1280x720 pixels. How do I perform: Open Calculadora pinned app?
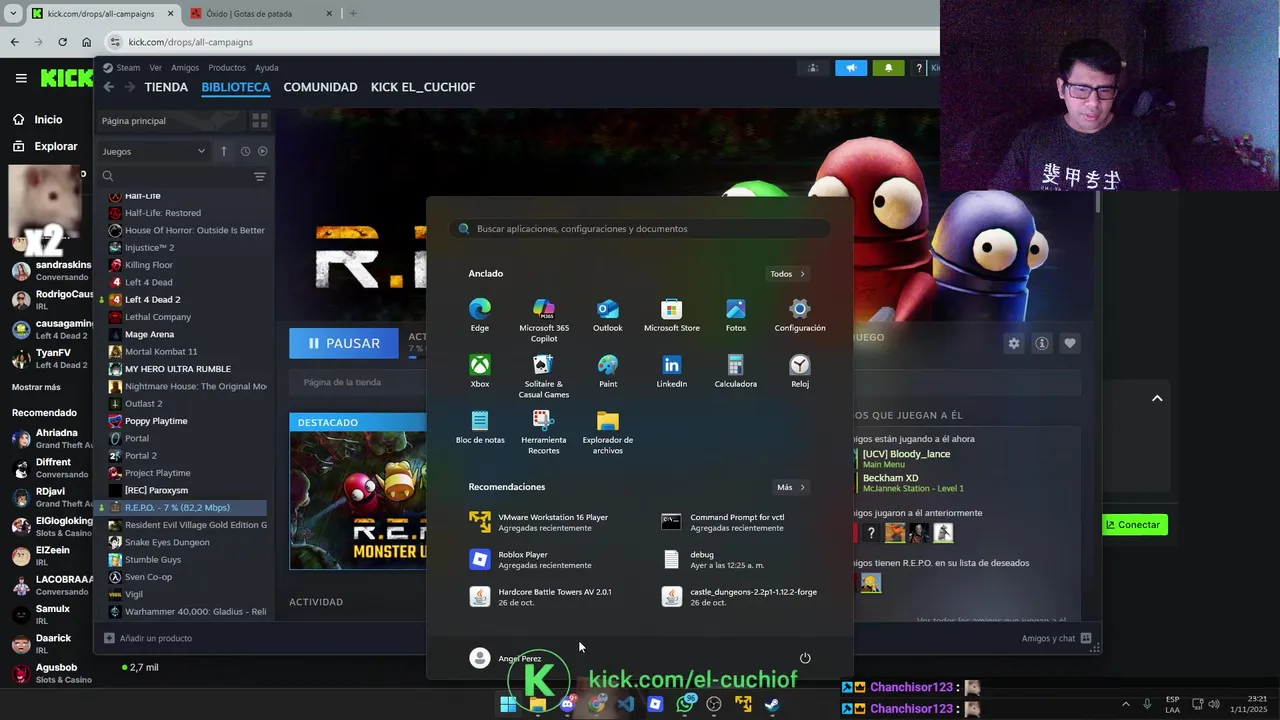click(x=735, y=370)
